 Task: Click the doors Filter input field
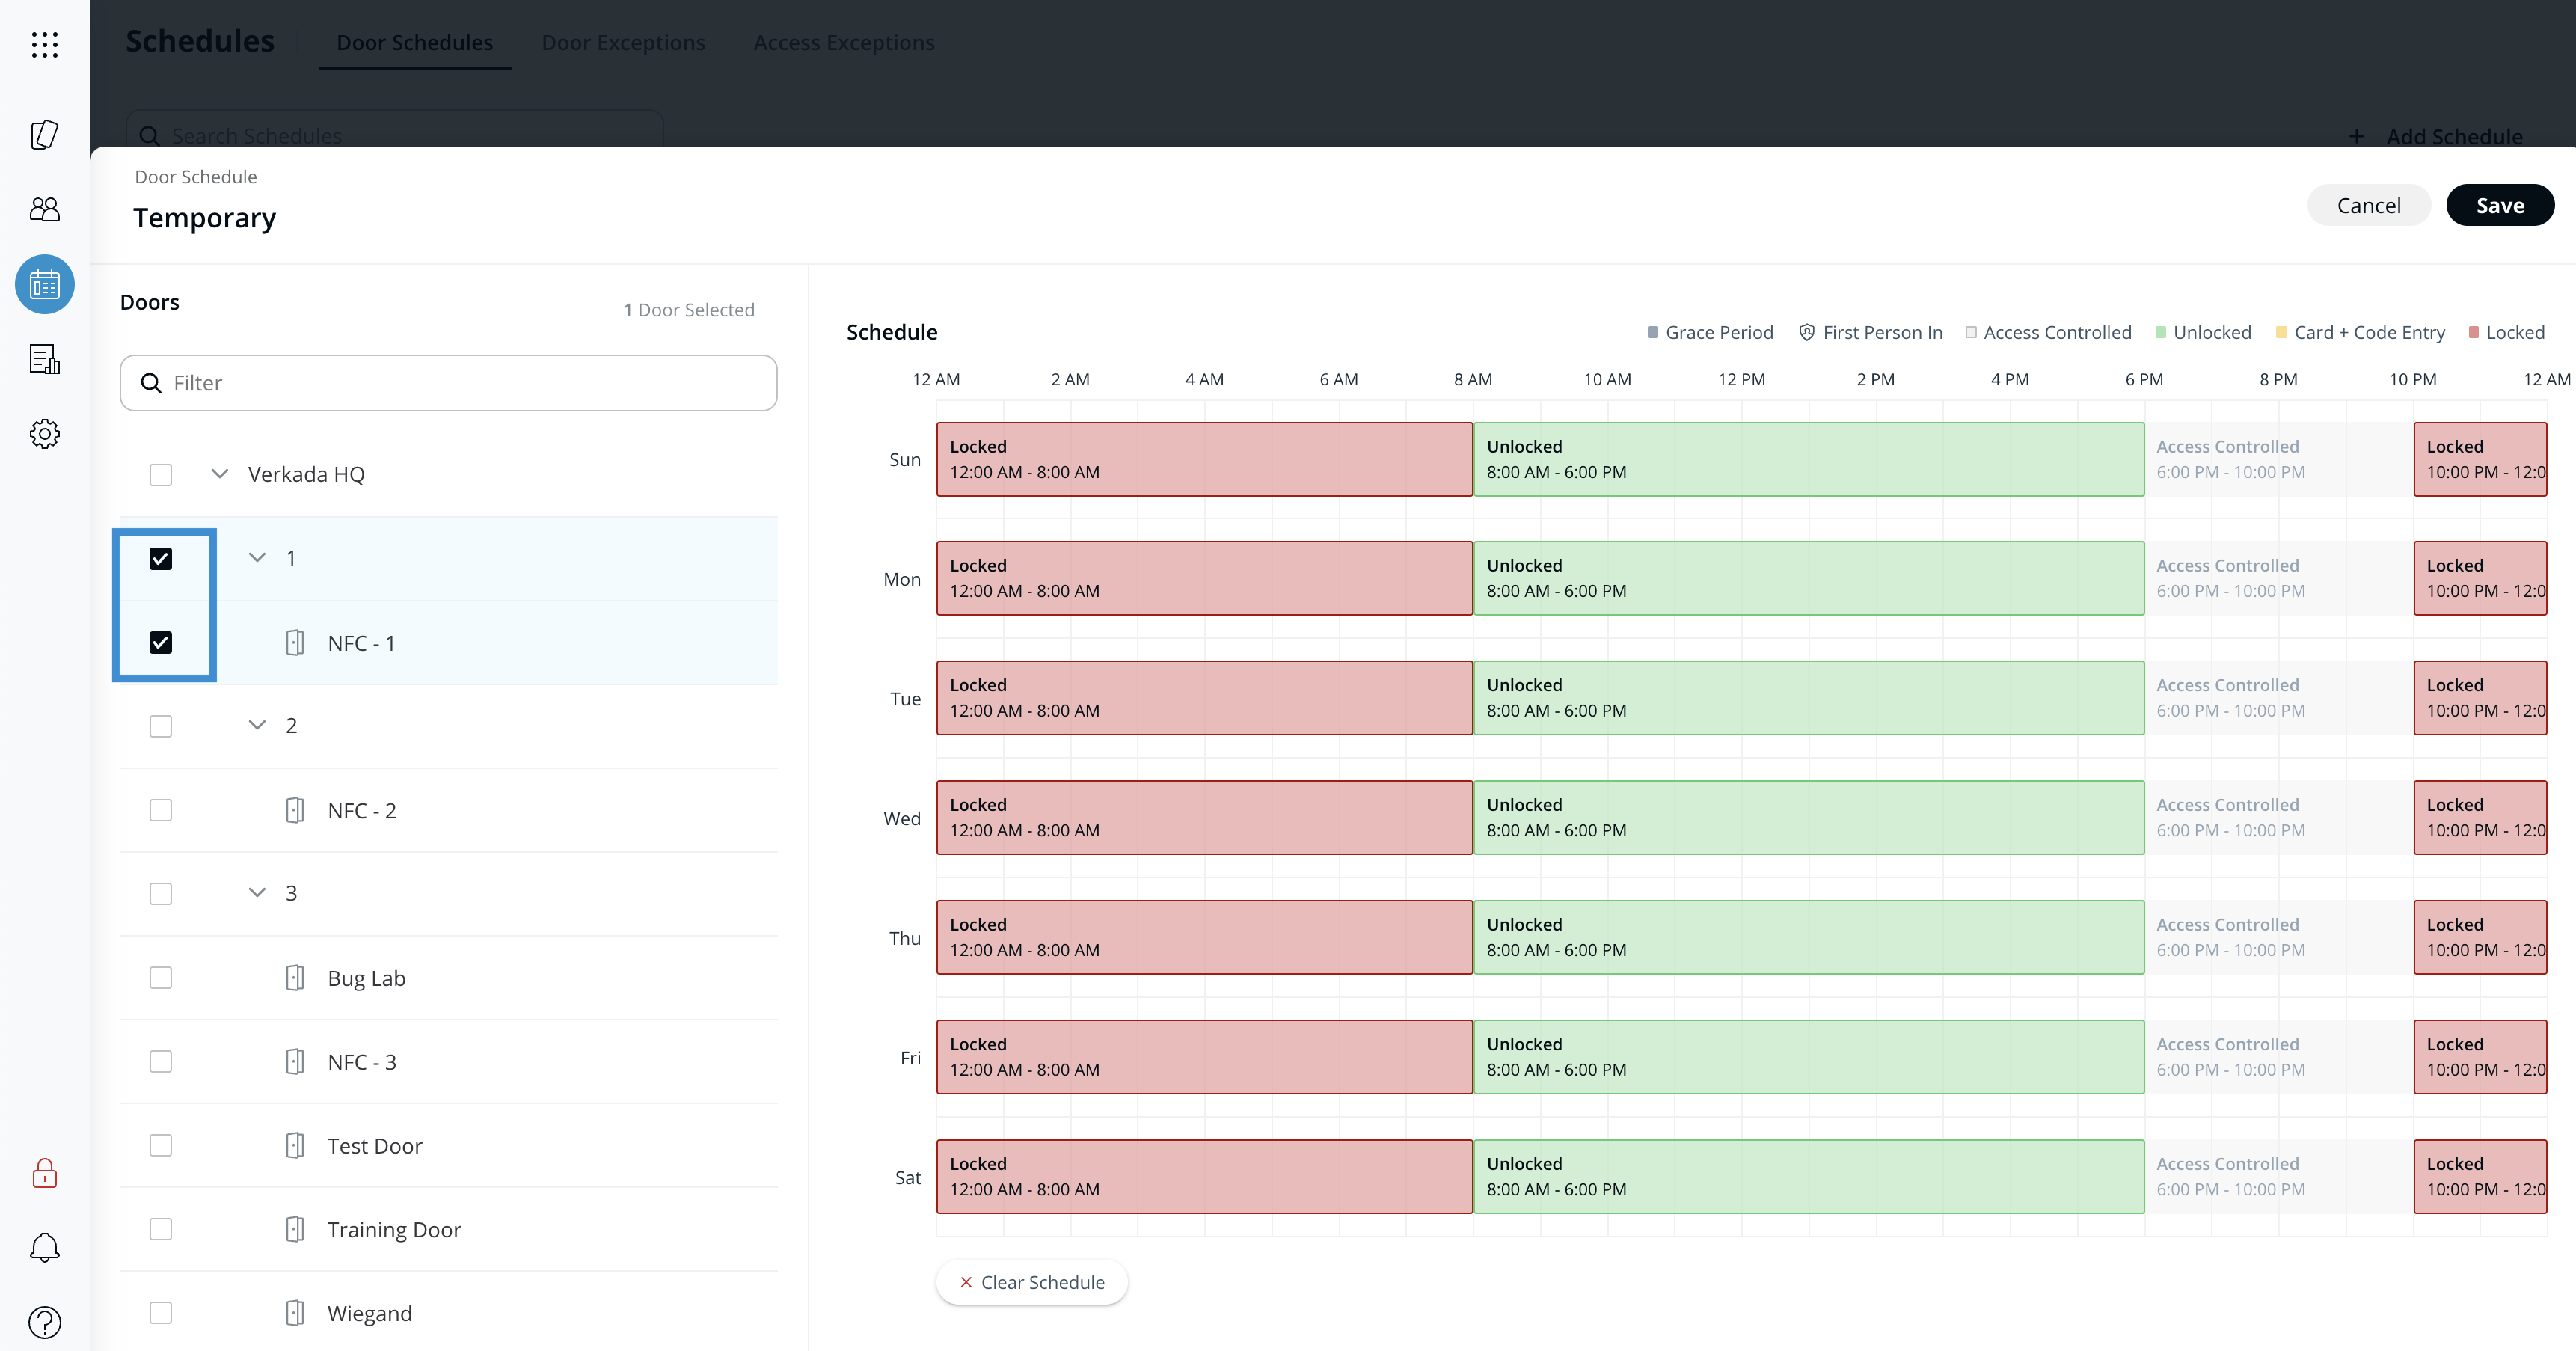pyautogui.click(x=449, y=383)
